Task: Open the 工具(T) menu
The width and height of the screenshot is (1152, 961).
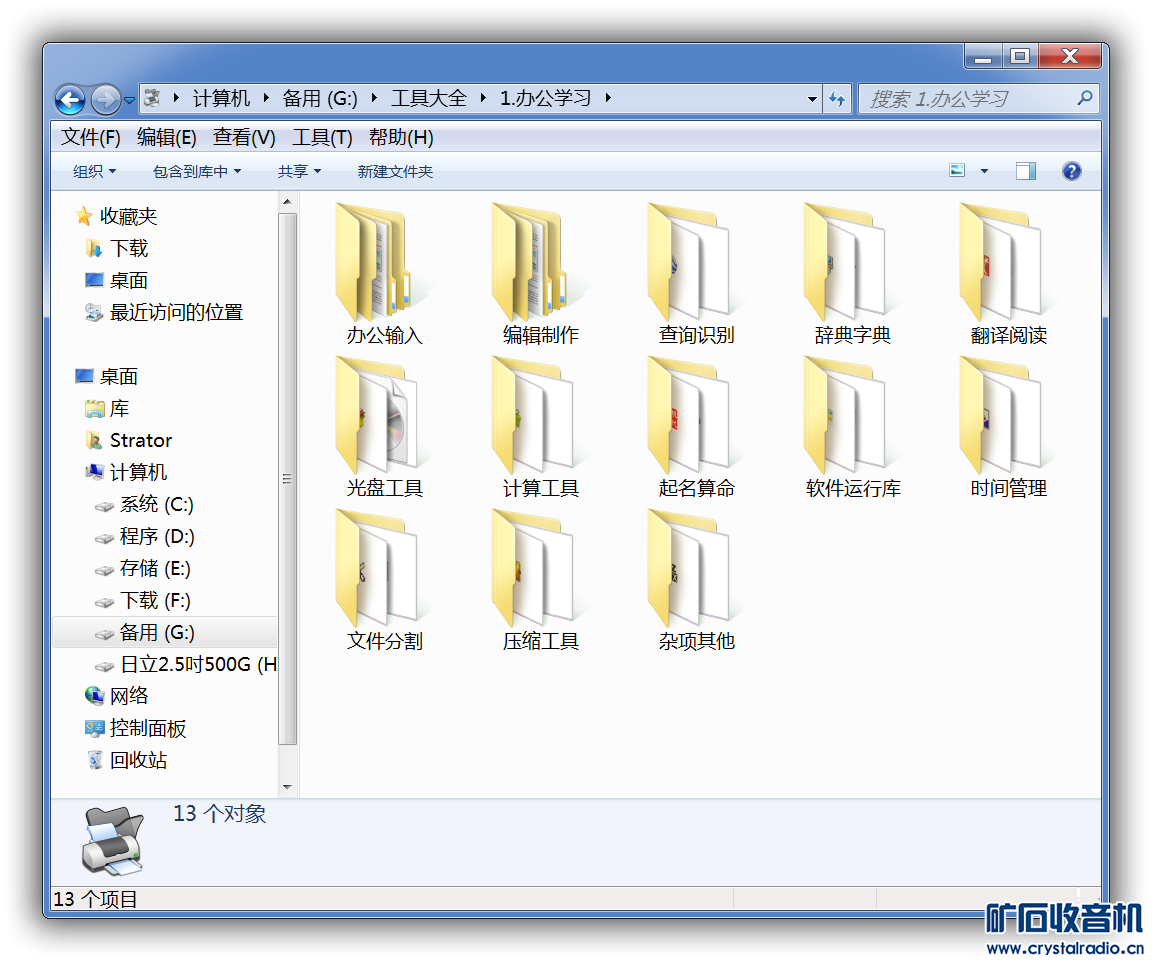Action: pos(322,137)
